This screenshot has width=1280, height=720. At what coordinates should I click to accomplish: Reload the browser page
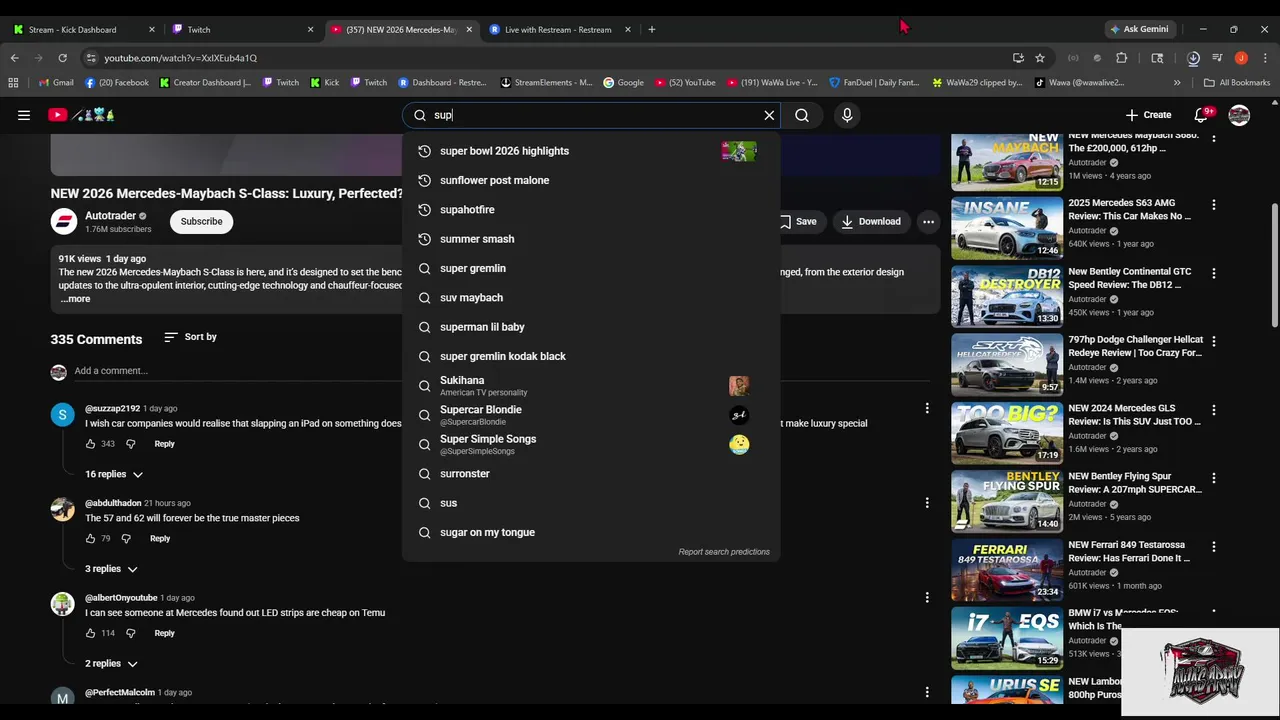(62, 58)
